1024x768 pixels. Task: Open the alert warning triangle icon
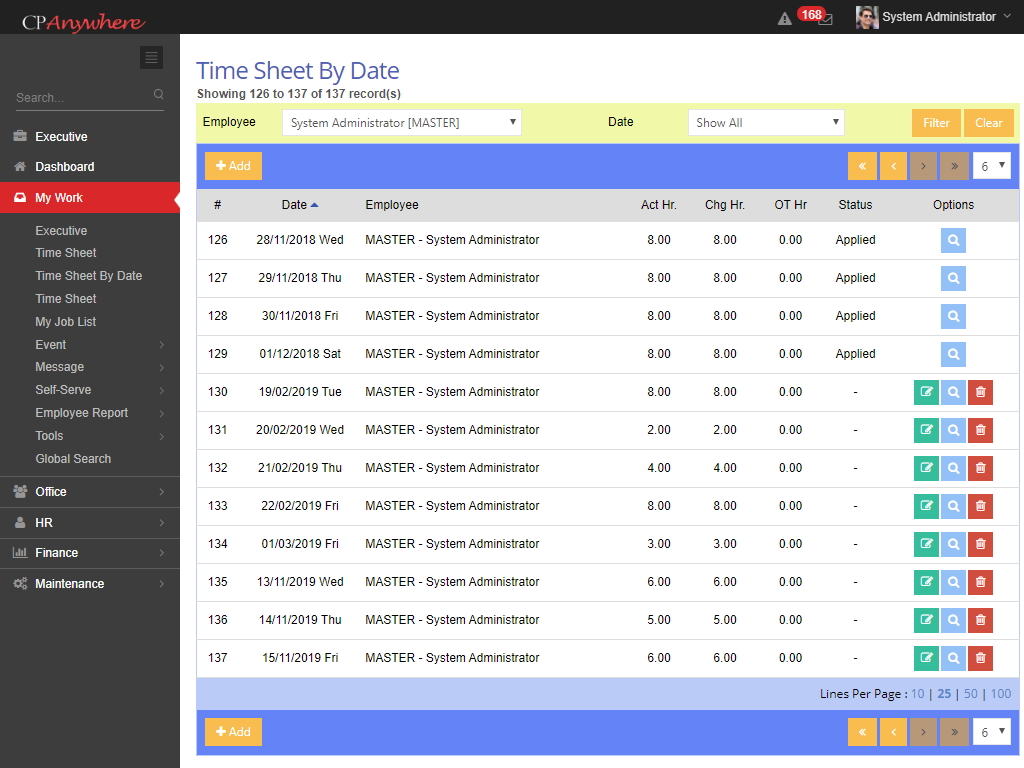785,18
